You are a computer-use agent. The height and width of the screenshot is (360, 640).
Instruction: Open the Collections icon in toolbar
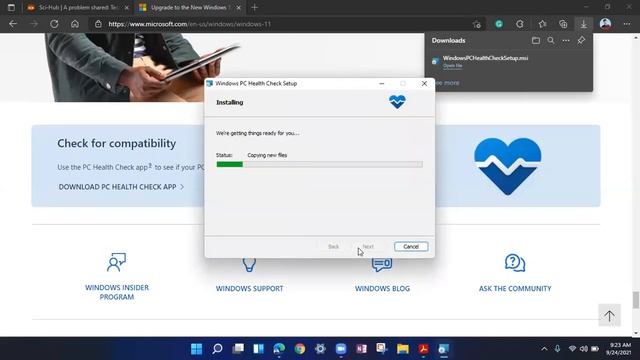pyautogui.click(x=563, y=24)
